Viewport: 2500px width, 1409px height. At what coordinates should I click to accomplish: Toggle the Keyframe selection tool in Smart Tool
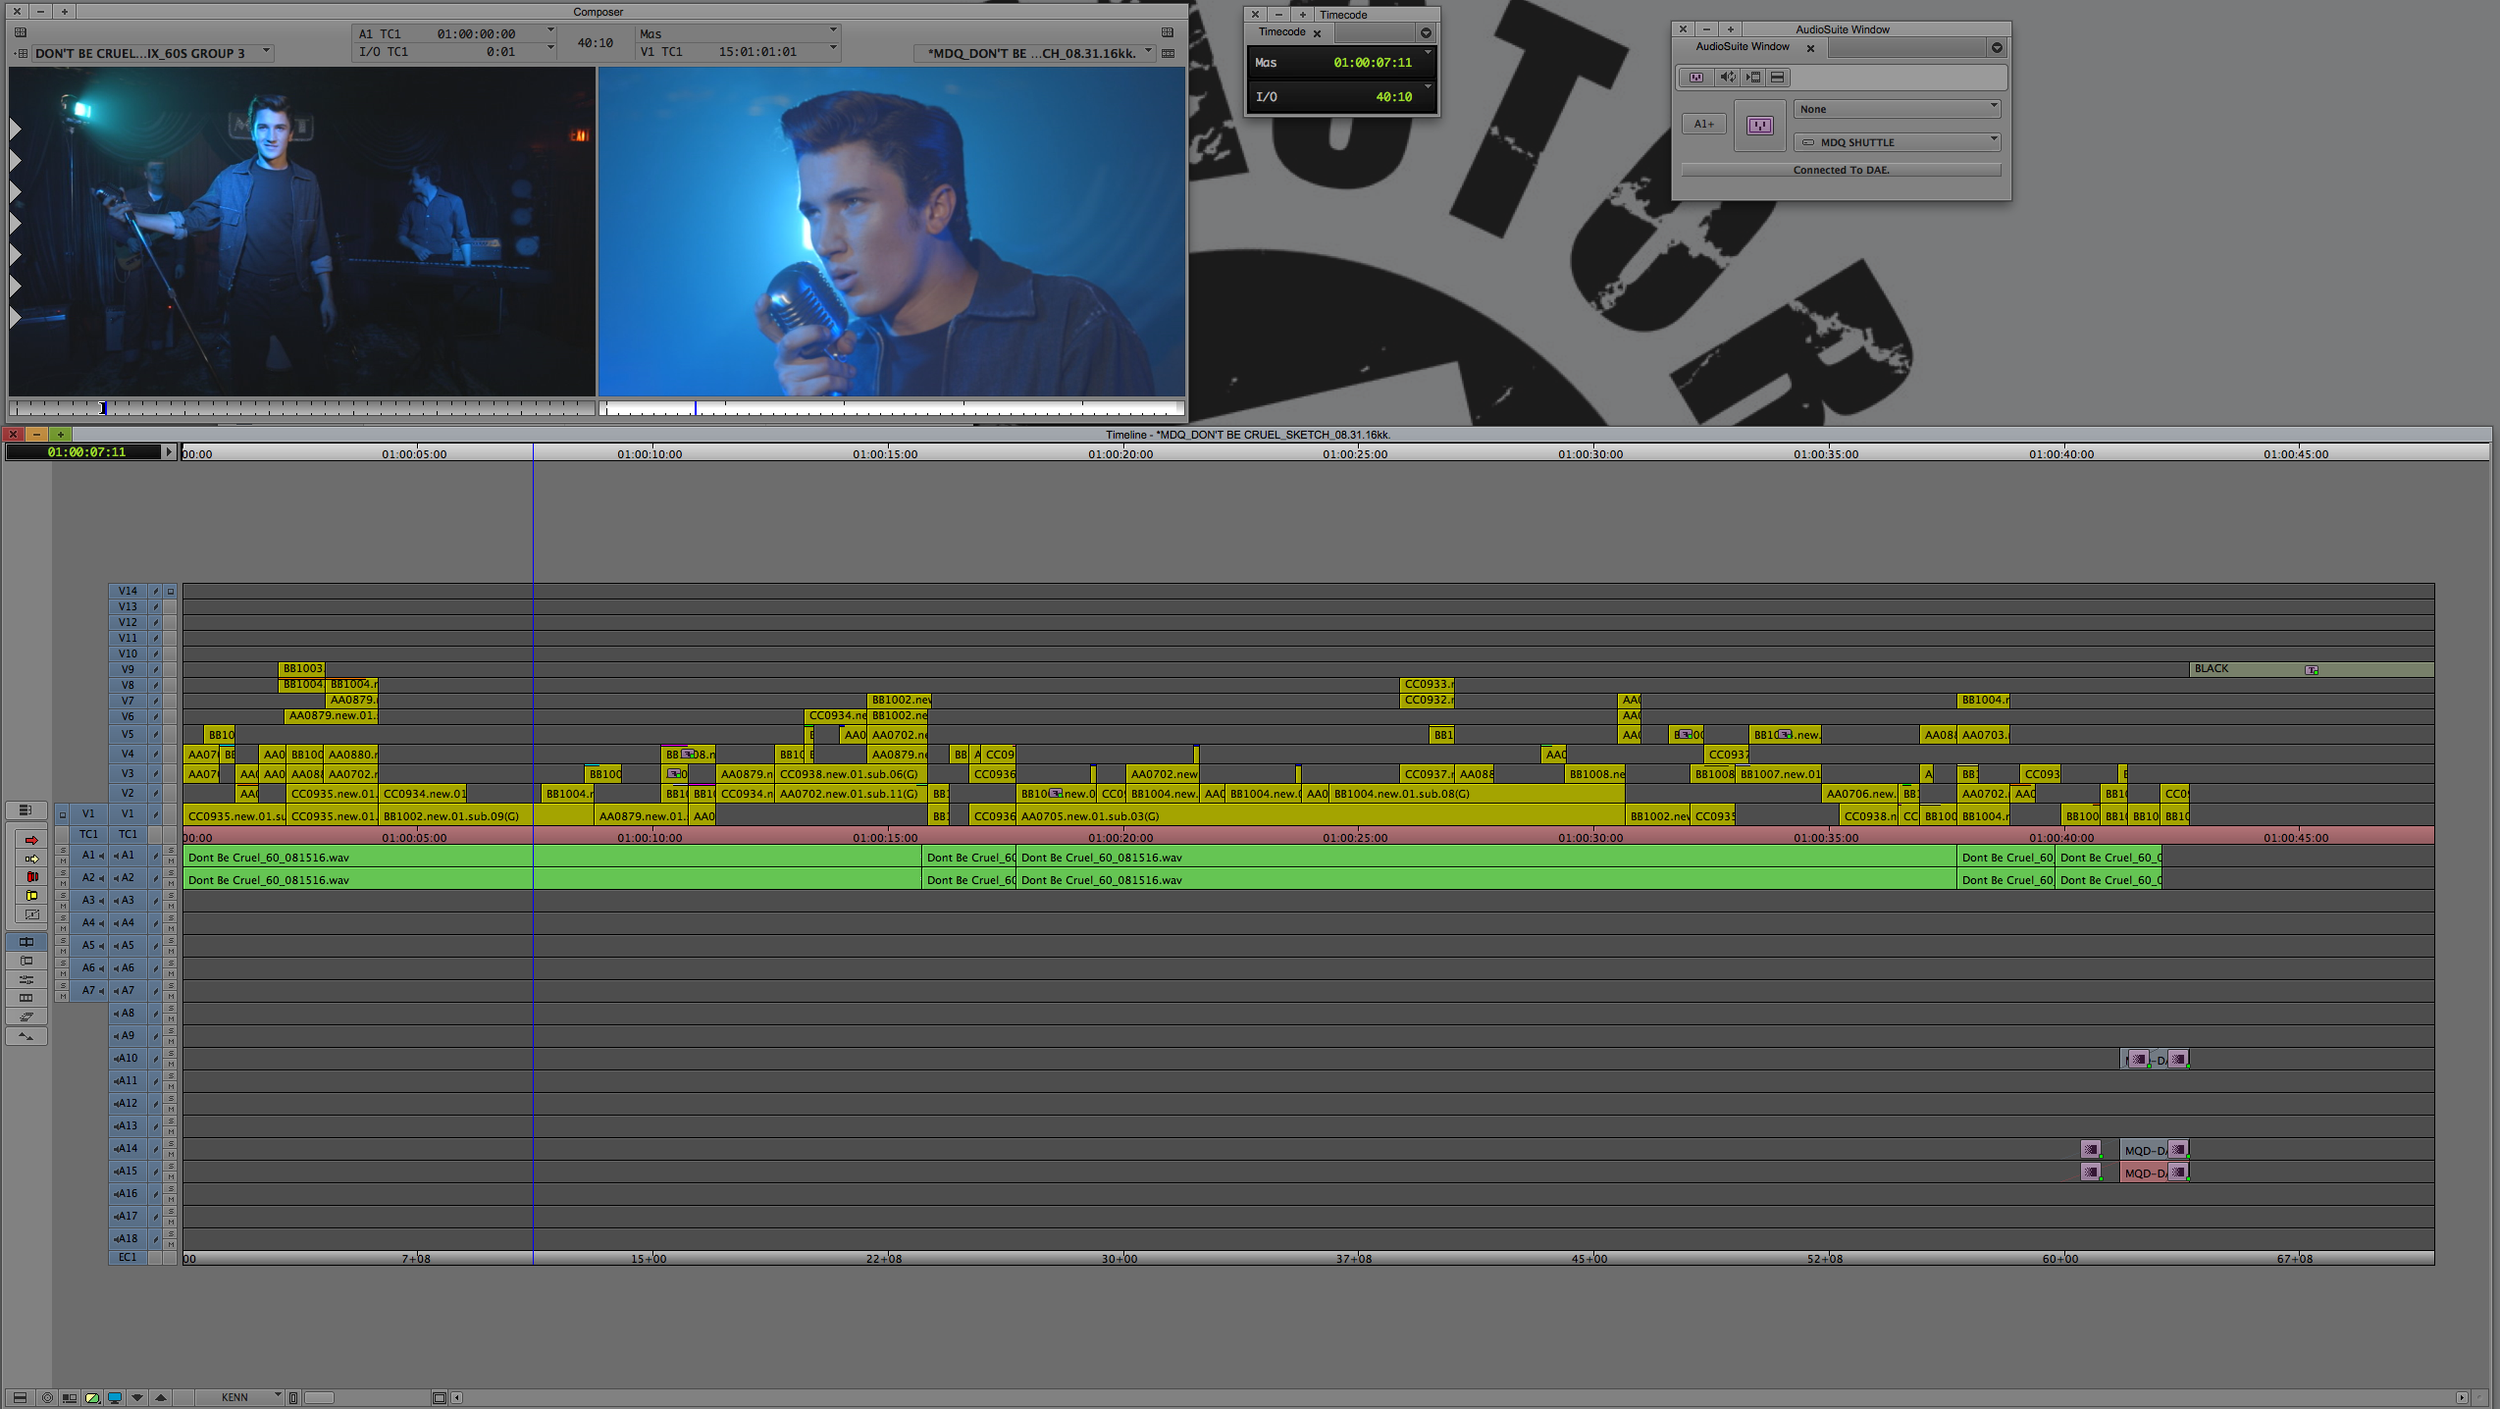point(31,914)
